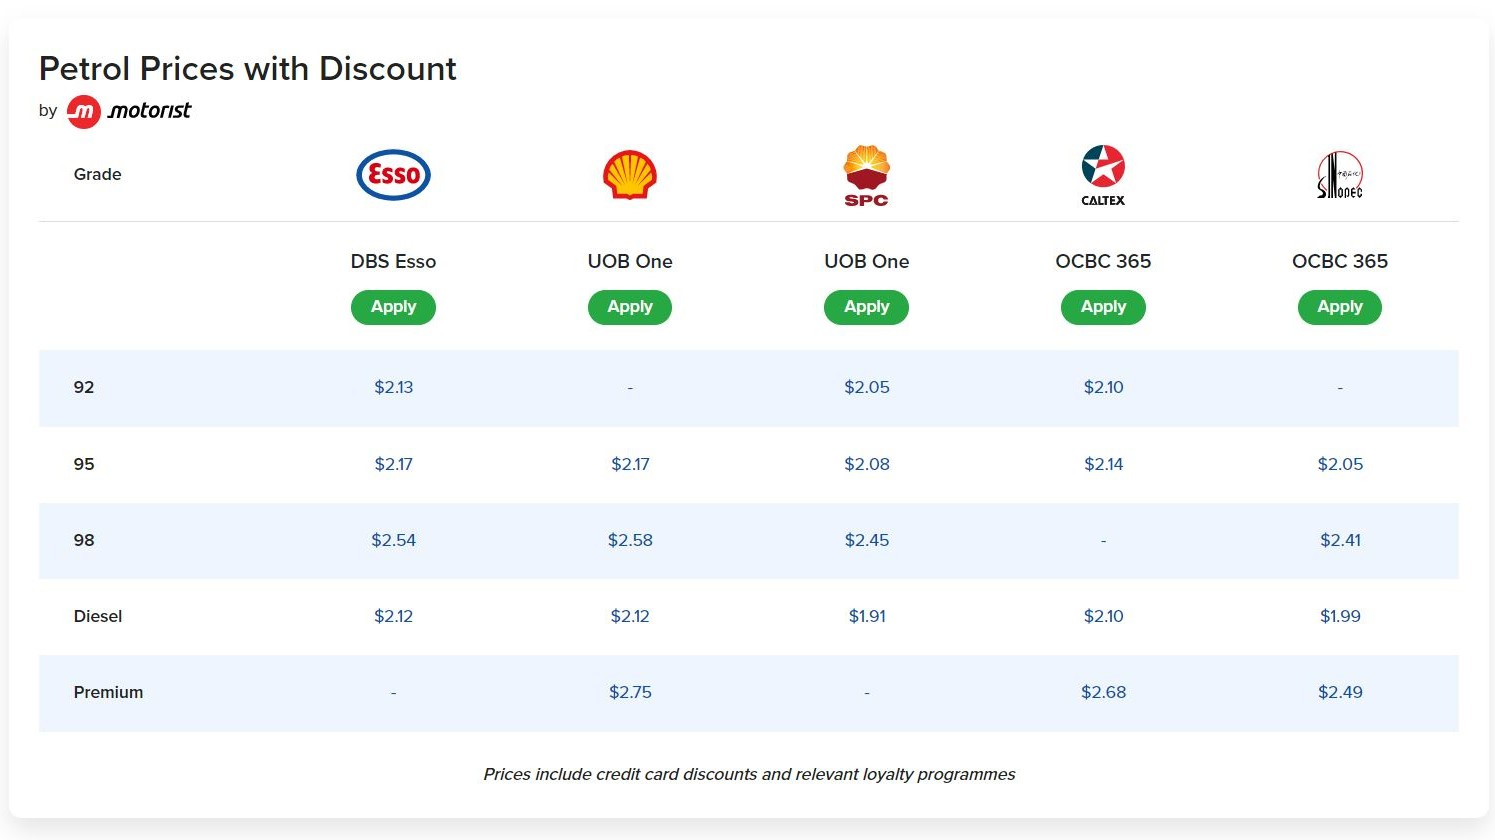This screenshot has height=840, width=1495.
Task: Select the Diesel row label
Action: (97, 616)
